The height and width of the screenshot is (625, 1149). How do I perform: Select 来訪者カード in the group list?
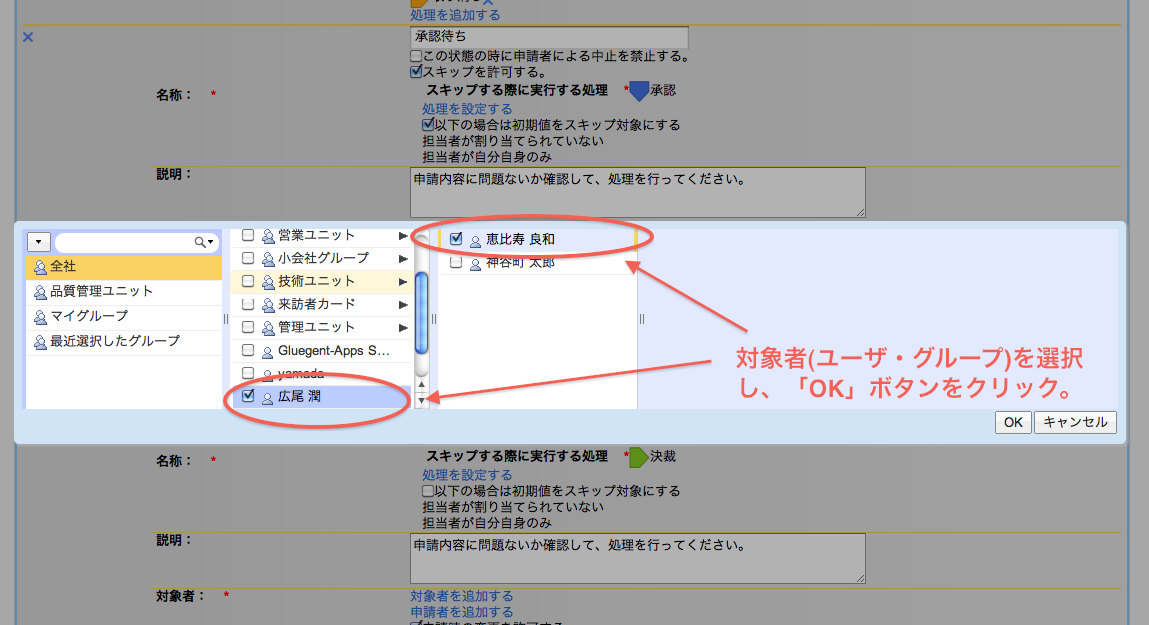tap(316, 304)
